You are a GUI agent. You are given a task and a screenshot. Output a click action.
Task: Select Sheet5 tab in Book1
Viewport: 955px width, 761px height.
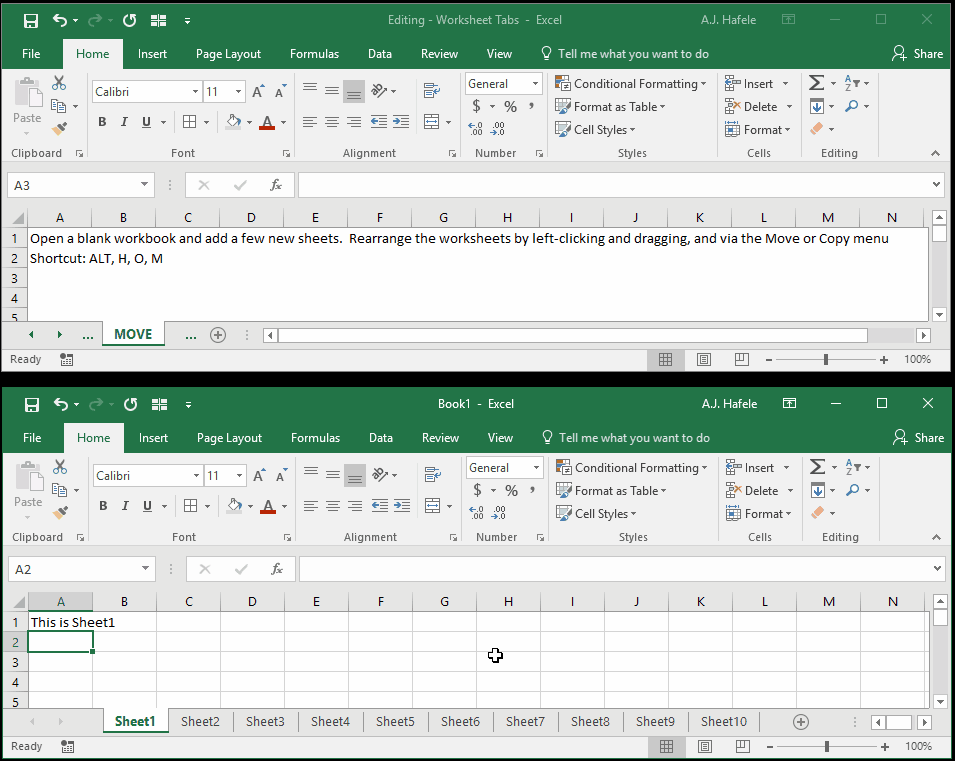pyautogui.click(x=395, y=722)
